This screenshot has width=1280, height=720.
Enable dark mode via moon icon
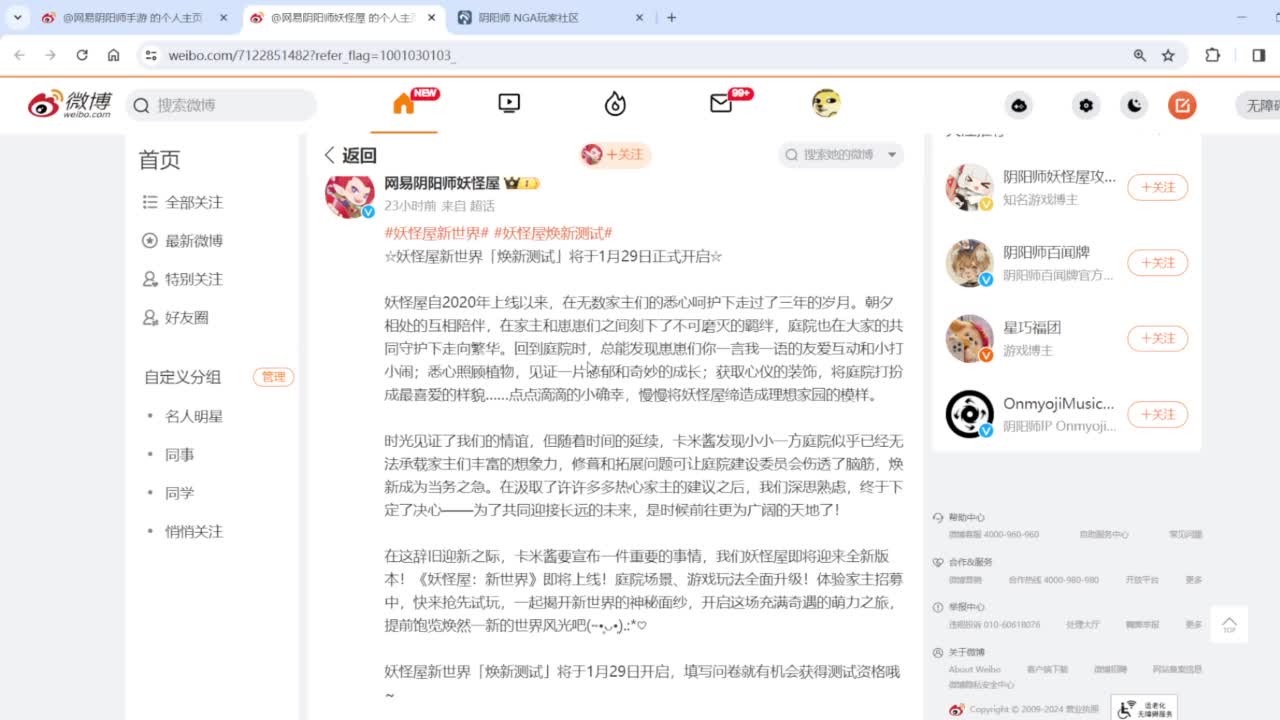[1134, 104]
